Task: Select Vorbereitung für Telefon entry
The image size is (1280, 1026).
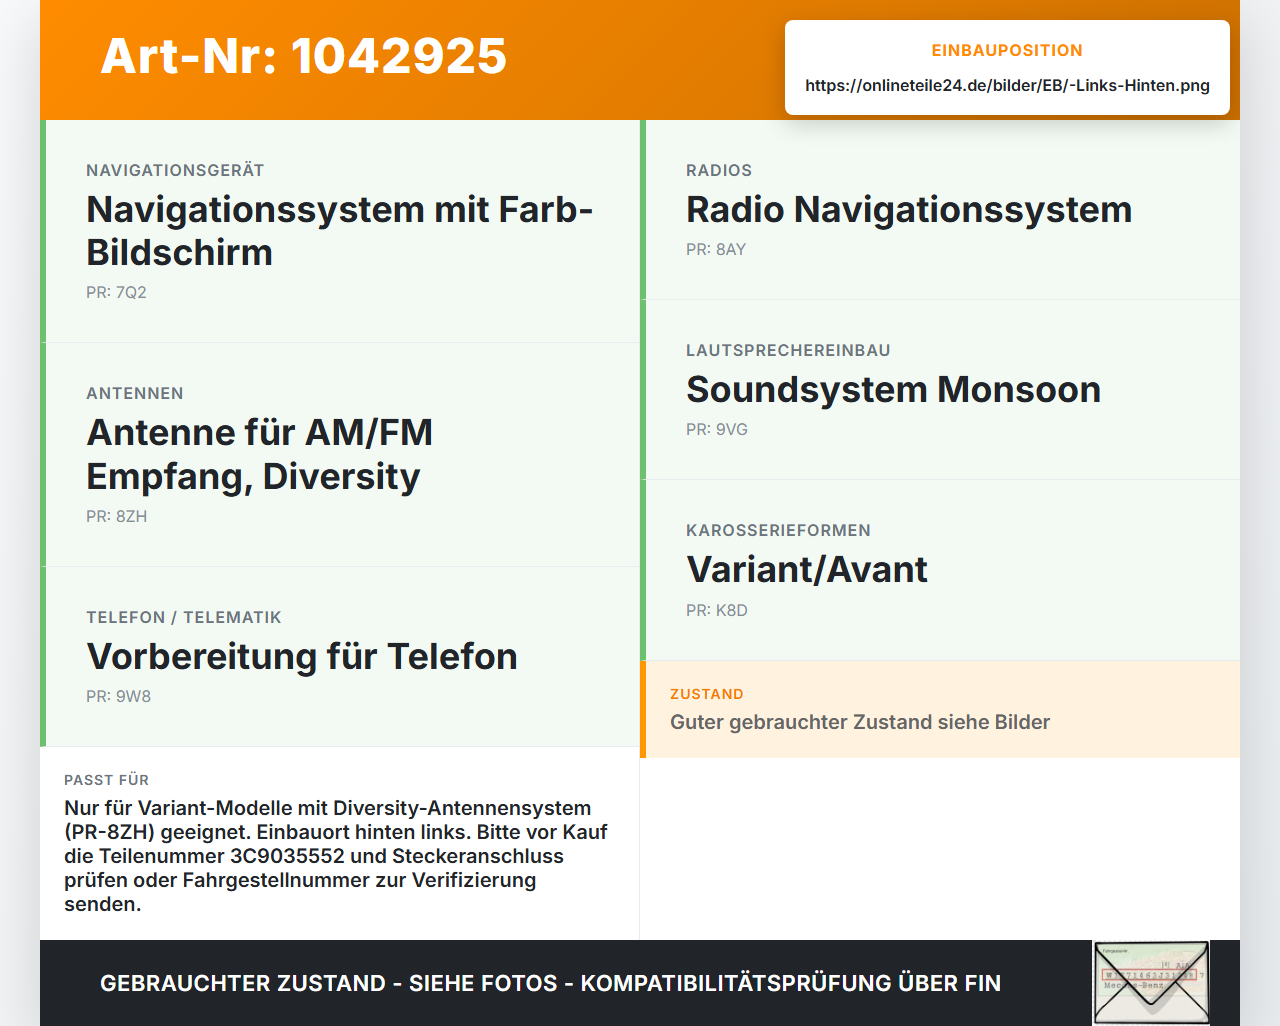Action: point(340,657)
